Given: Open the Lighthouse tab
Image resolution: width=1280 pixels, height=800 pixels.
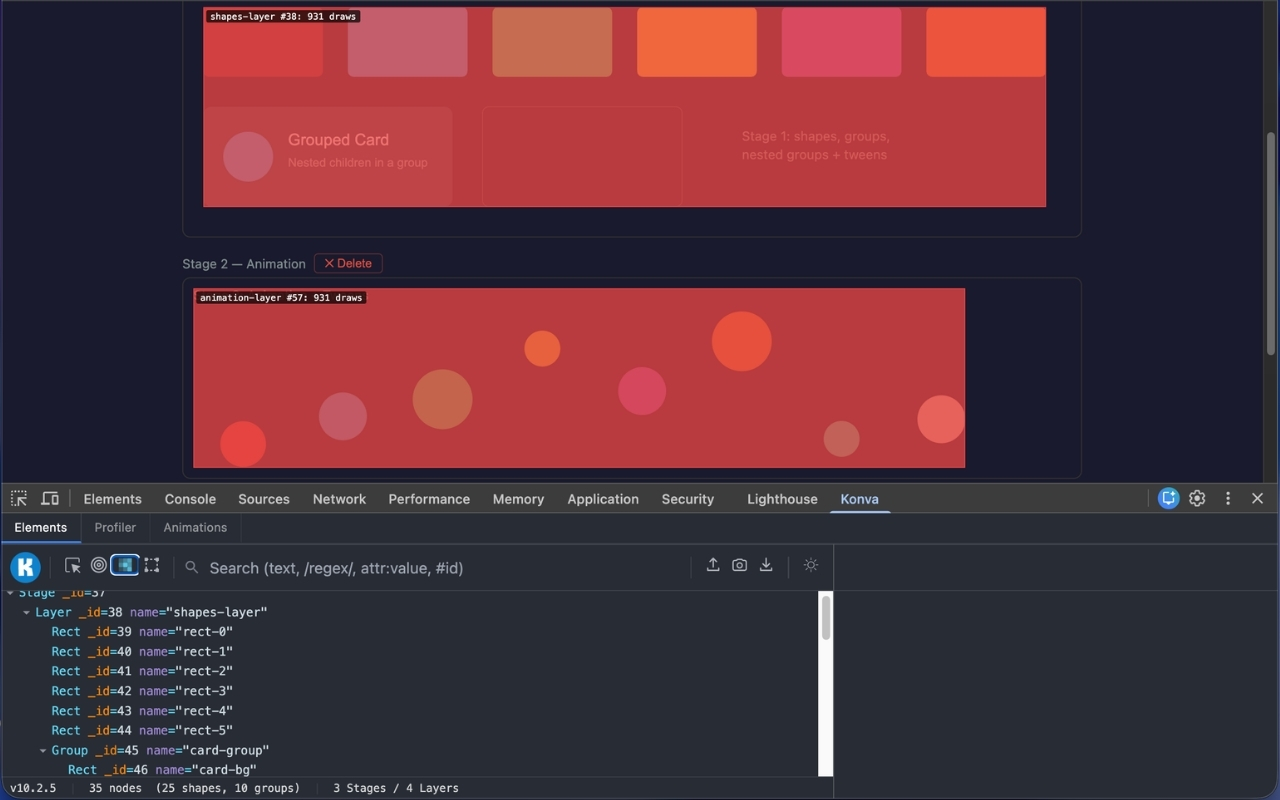Looking at the screenshot, I should pyautogui.click(x=782, y=499).
